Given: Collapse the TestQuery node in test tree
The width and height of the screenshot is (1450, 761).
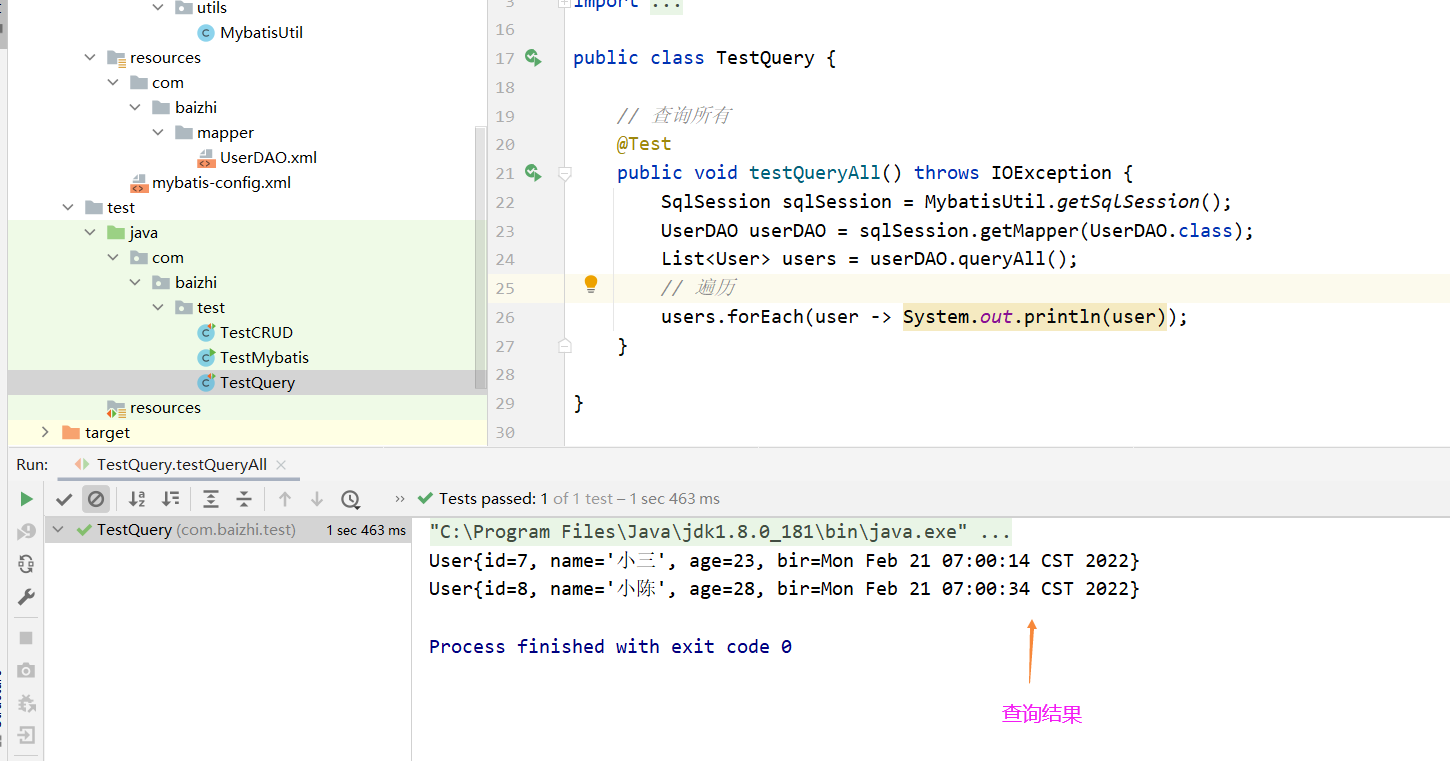Looking at the screenshot, I should [58, 530].
